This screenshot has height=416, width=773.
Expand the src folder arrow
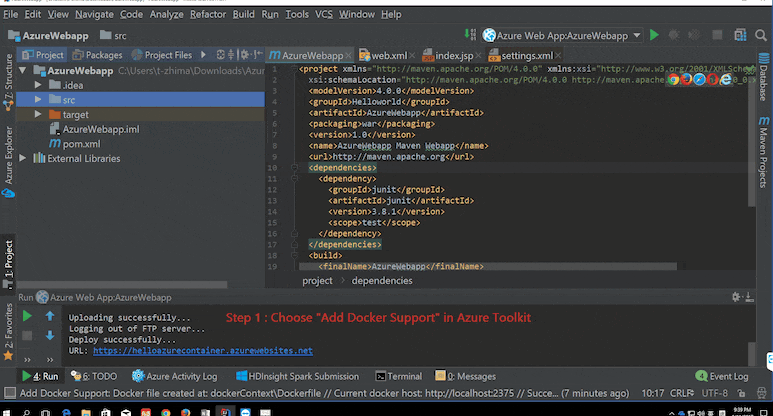coord(38,100)
